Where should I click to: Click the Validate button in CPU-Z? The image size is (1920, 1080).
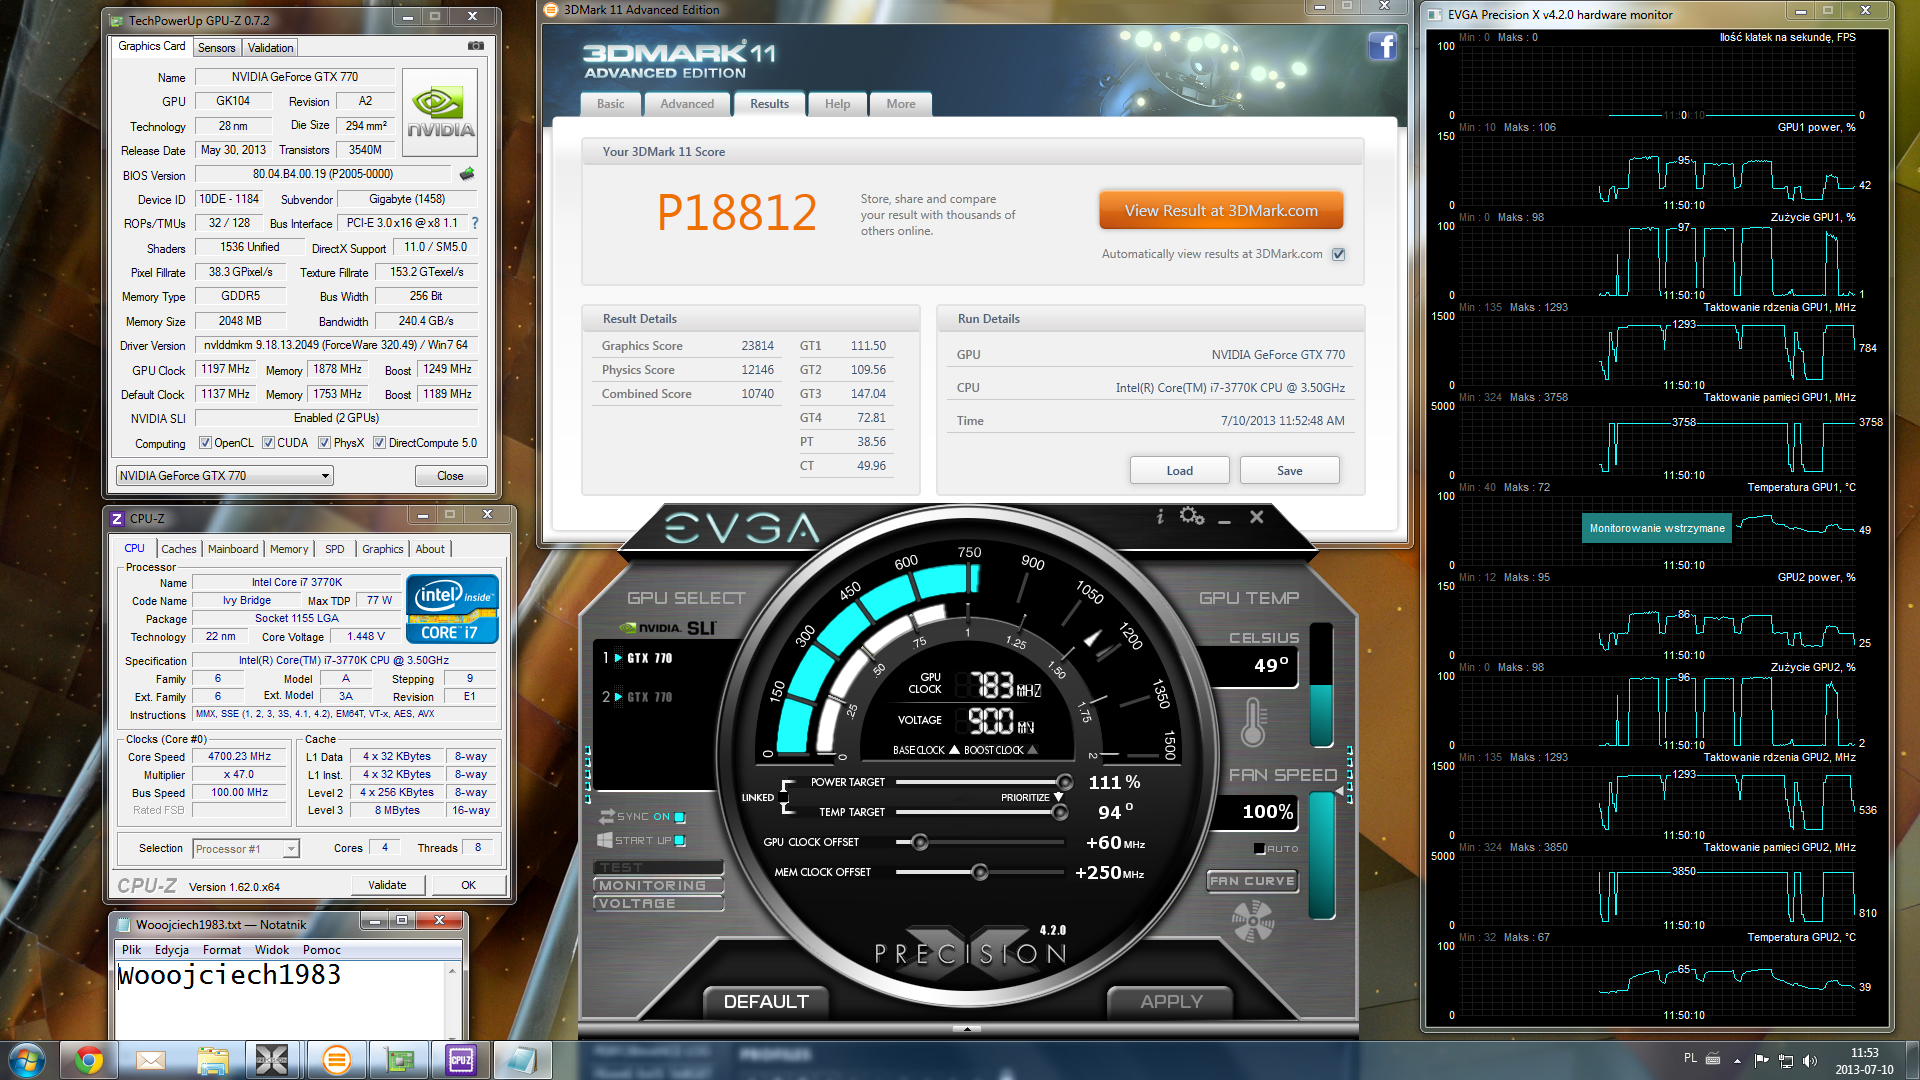pos(387,885)
